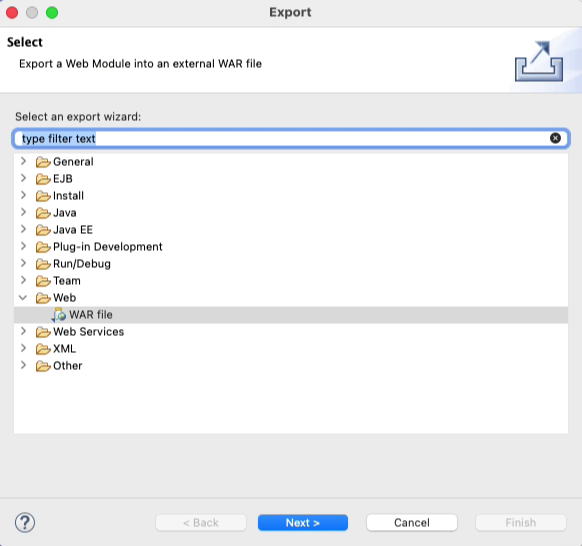
Task: Expand the Other category
Action: coord(23,365)
